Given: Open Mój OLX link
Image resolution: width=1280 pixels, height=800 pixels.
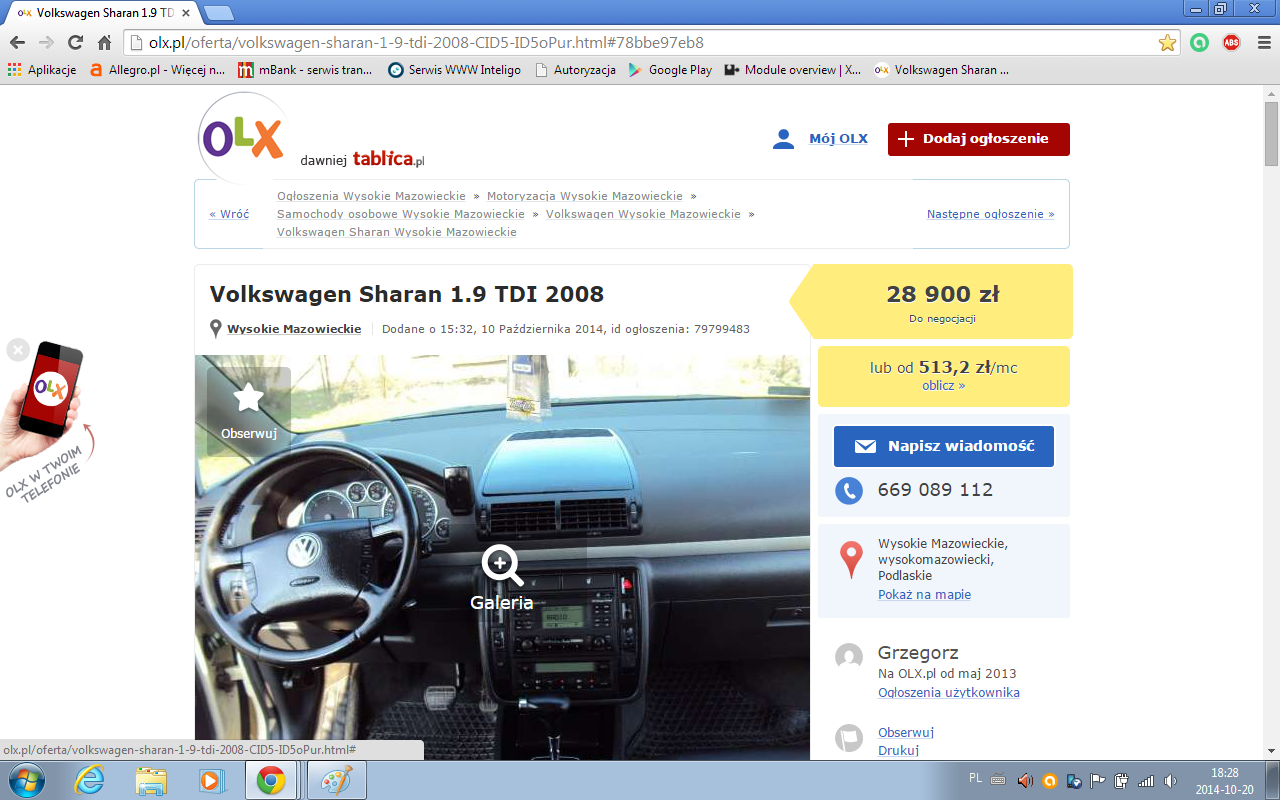Looking at the screenshot, I should point(838,139).
